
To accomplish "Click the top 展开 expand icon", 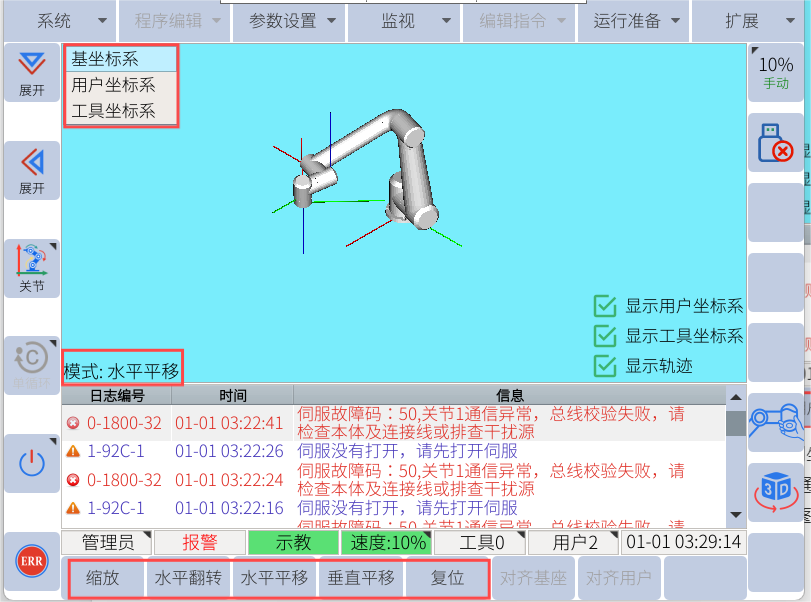I will 32,73.
